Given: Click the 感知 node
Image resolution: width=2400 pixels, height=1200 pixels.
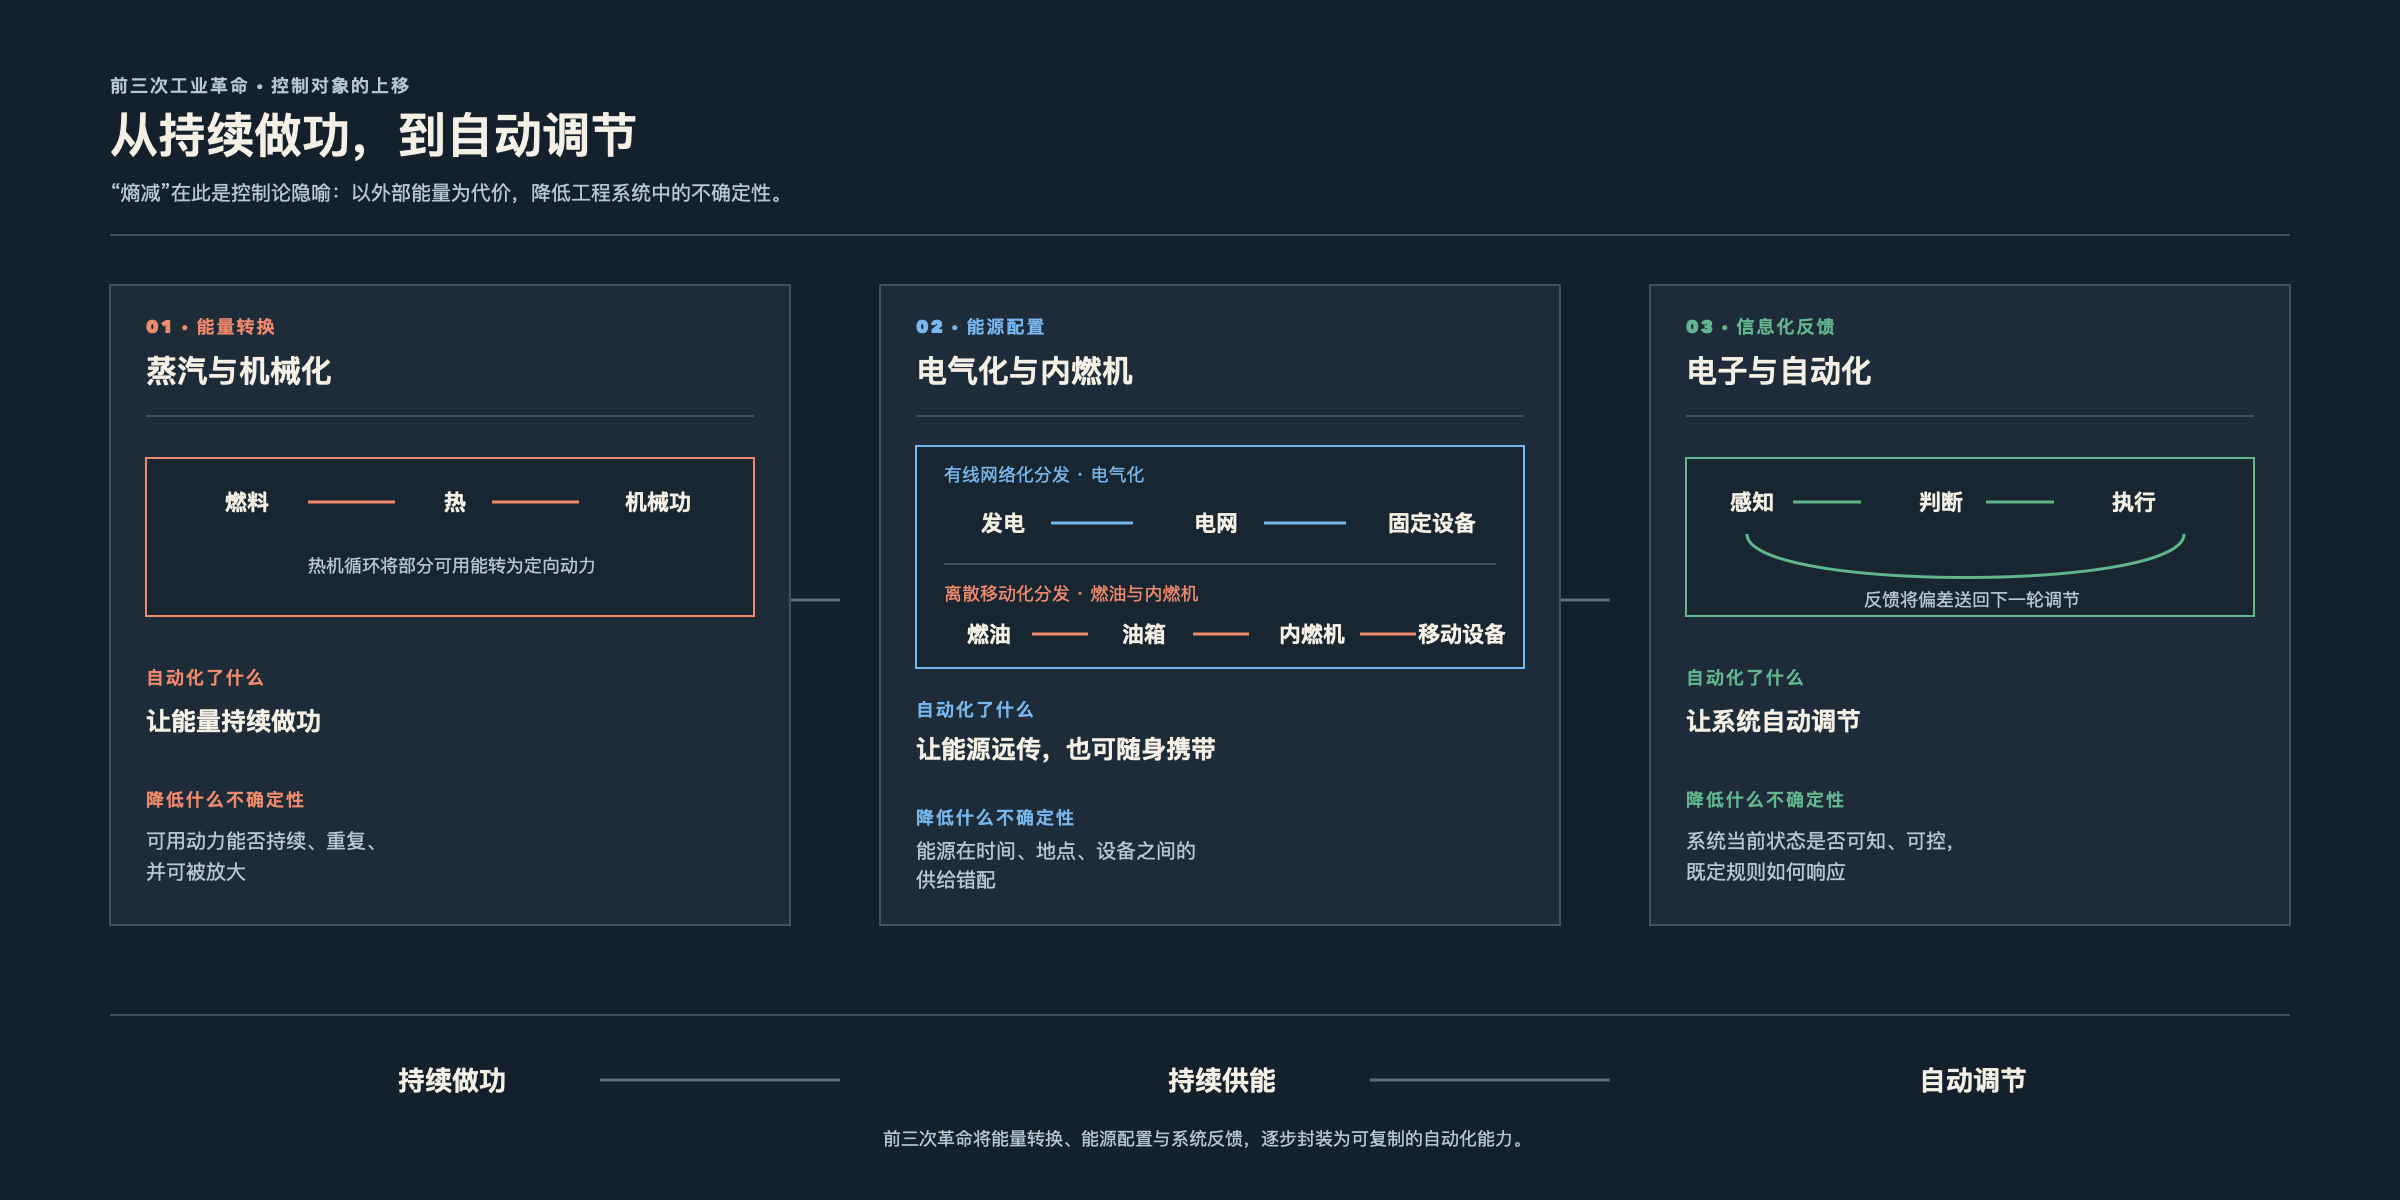Looking at the screenshot, I should (1752, 502).
